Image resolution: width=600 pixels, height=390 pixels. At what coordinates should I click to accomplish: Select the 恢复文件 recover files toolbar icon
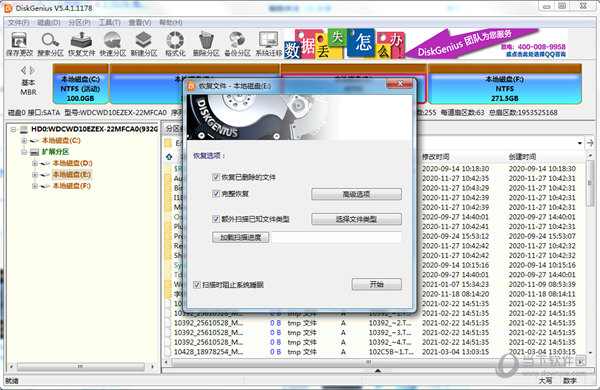pyautogui.click(x=82, y=44)
